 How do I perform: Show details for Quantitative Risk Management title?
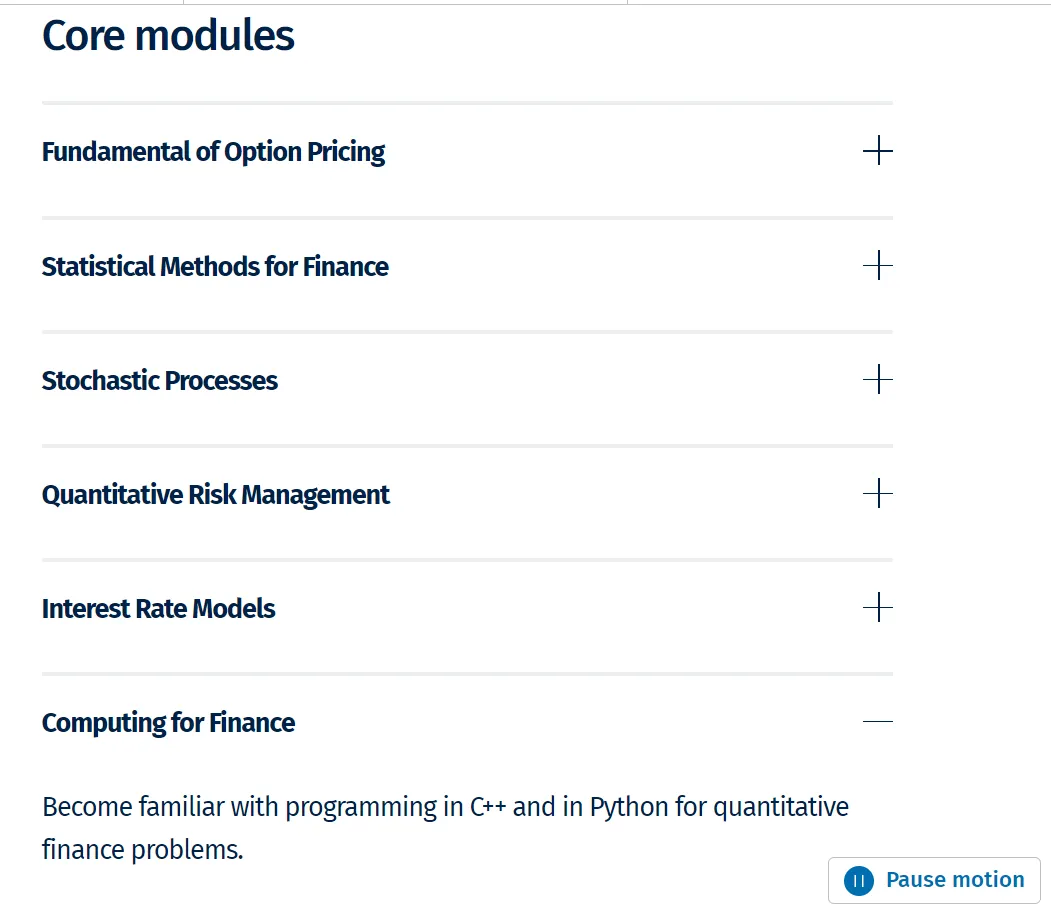(216, 495)
